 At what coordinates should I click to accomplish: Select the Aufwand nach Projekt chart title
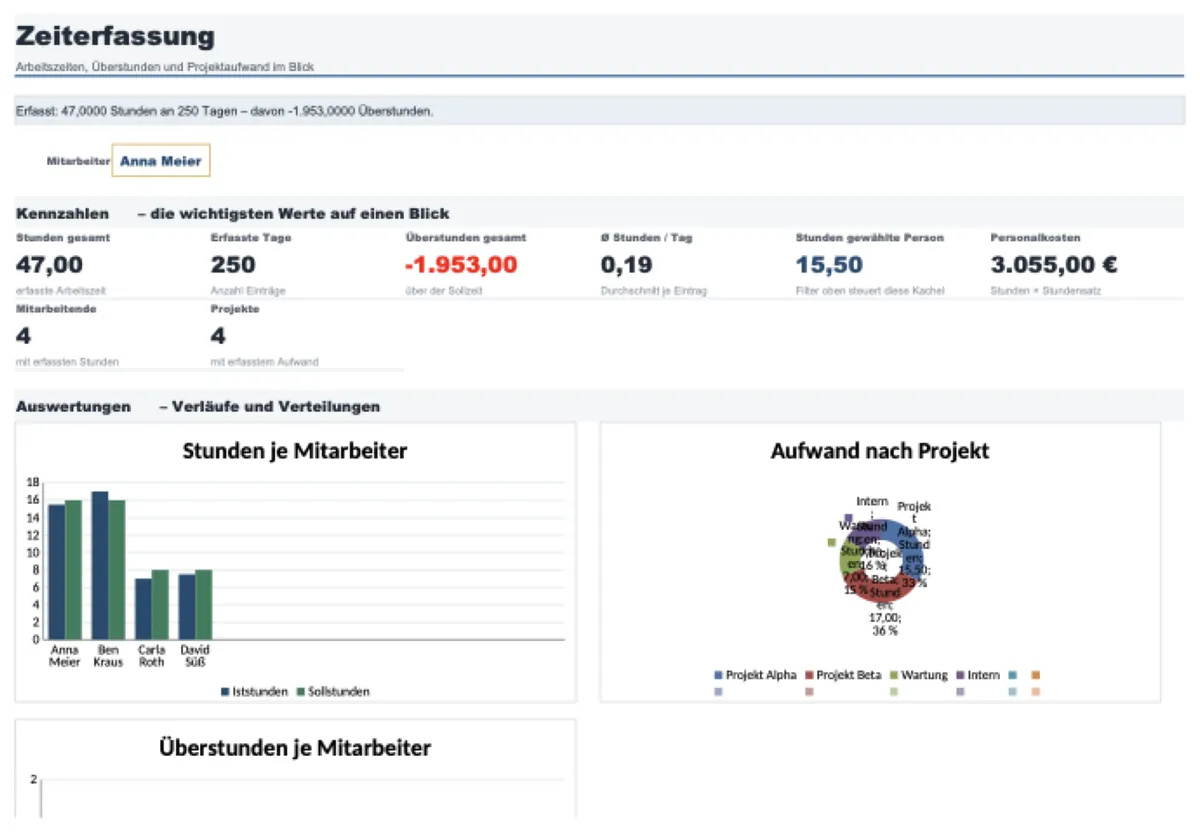pos(880,451)
